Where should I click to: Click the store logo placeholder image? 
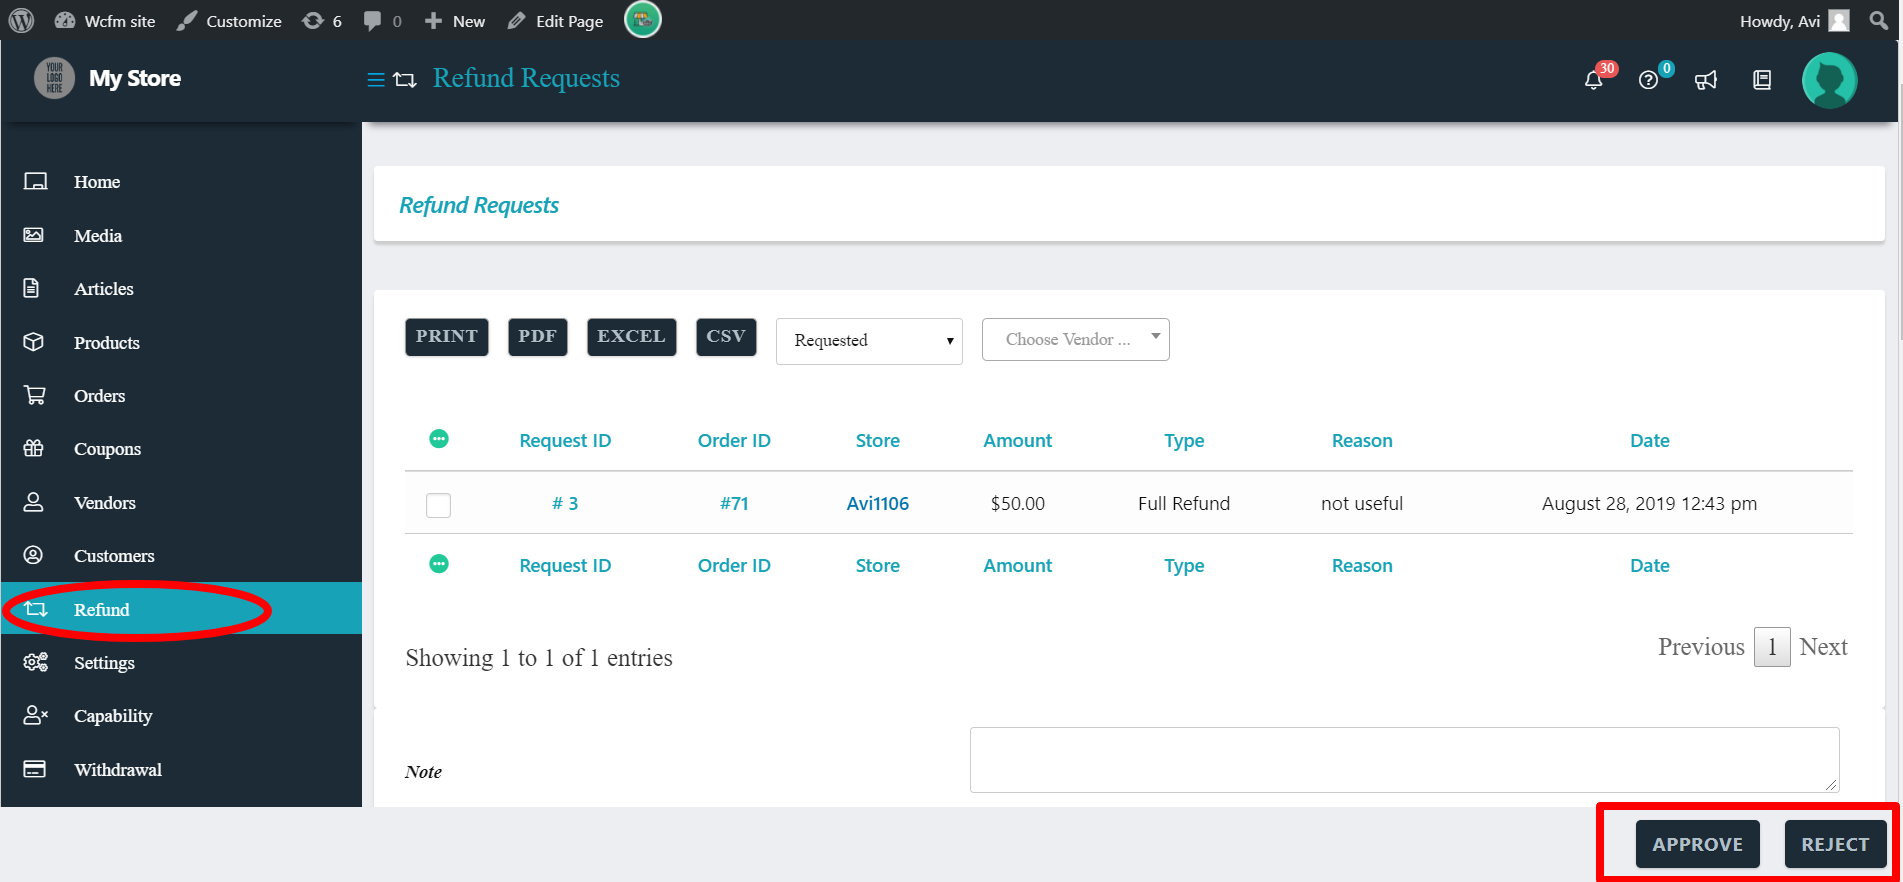[x=54, y=78]
